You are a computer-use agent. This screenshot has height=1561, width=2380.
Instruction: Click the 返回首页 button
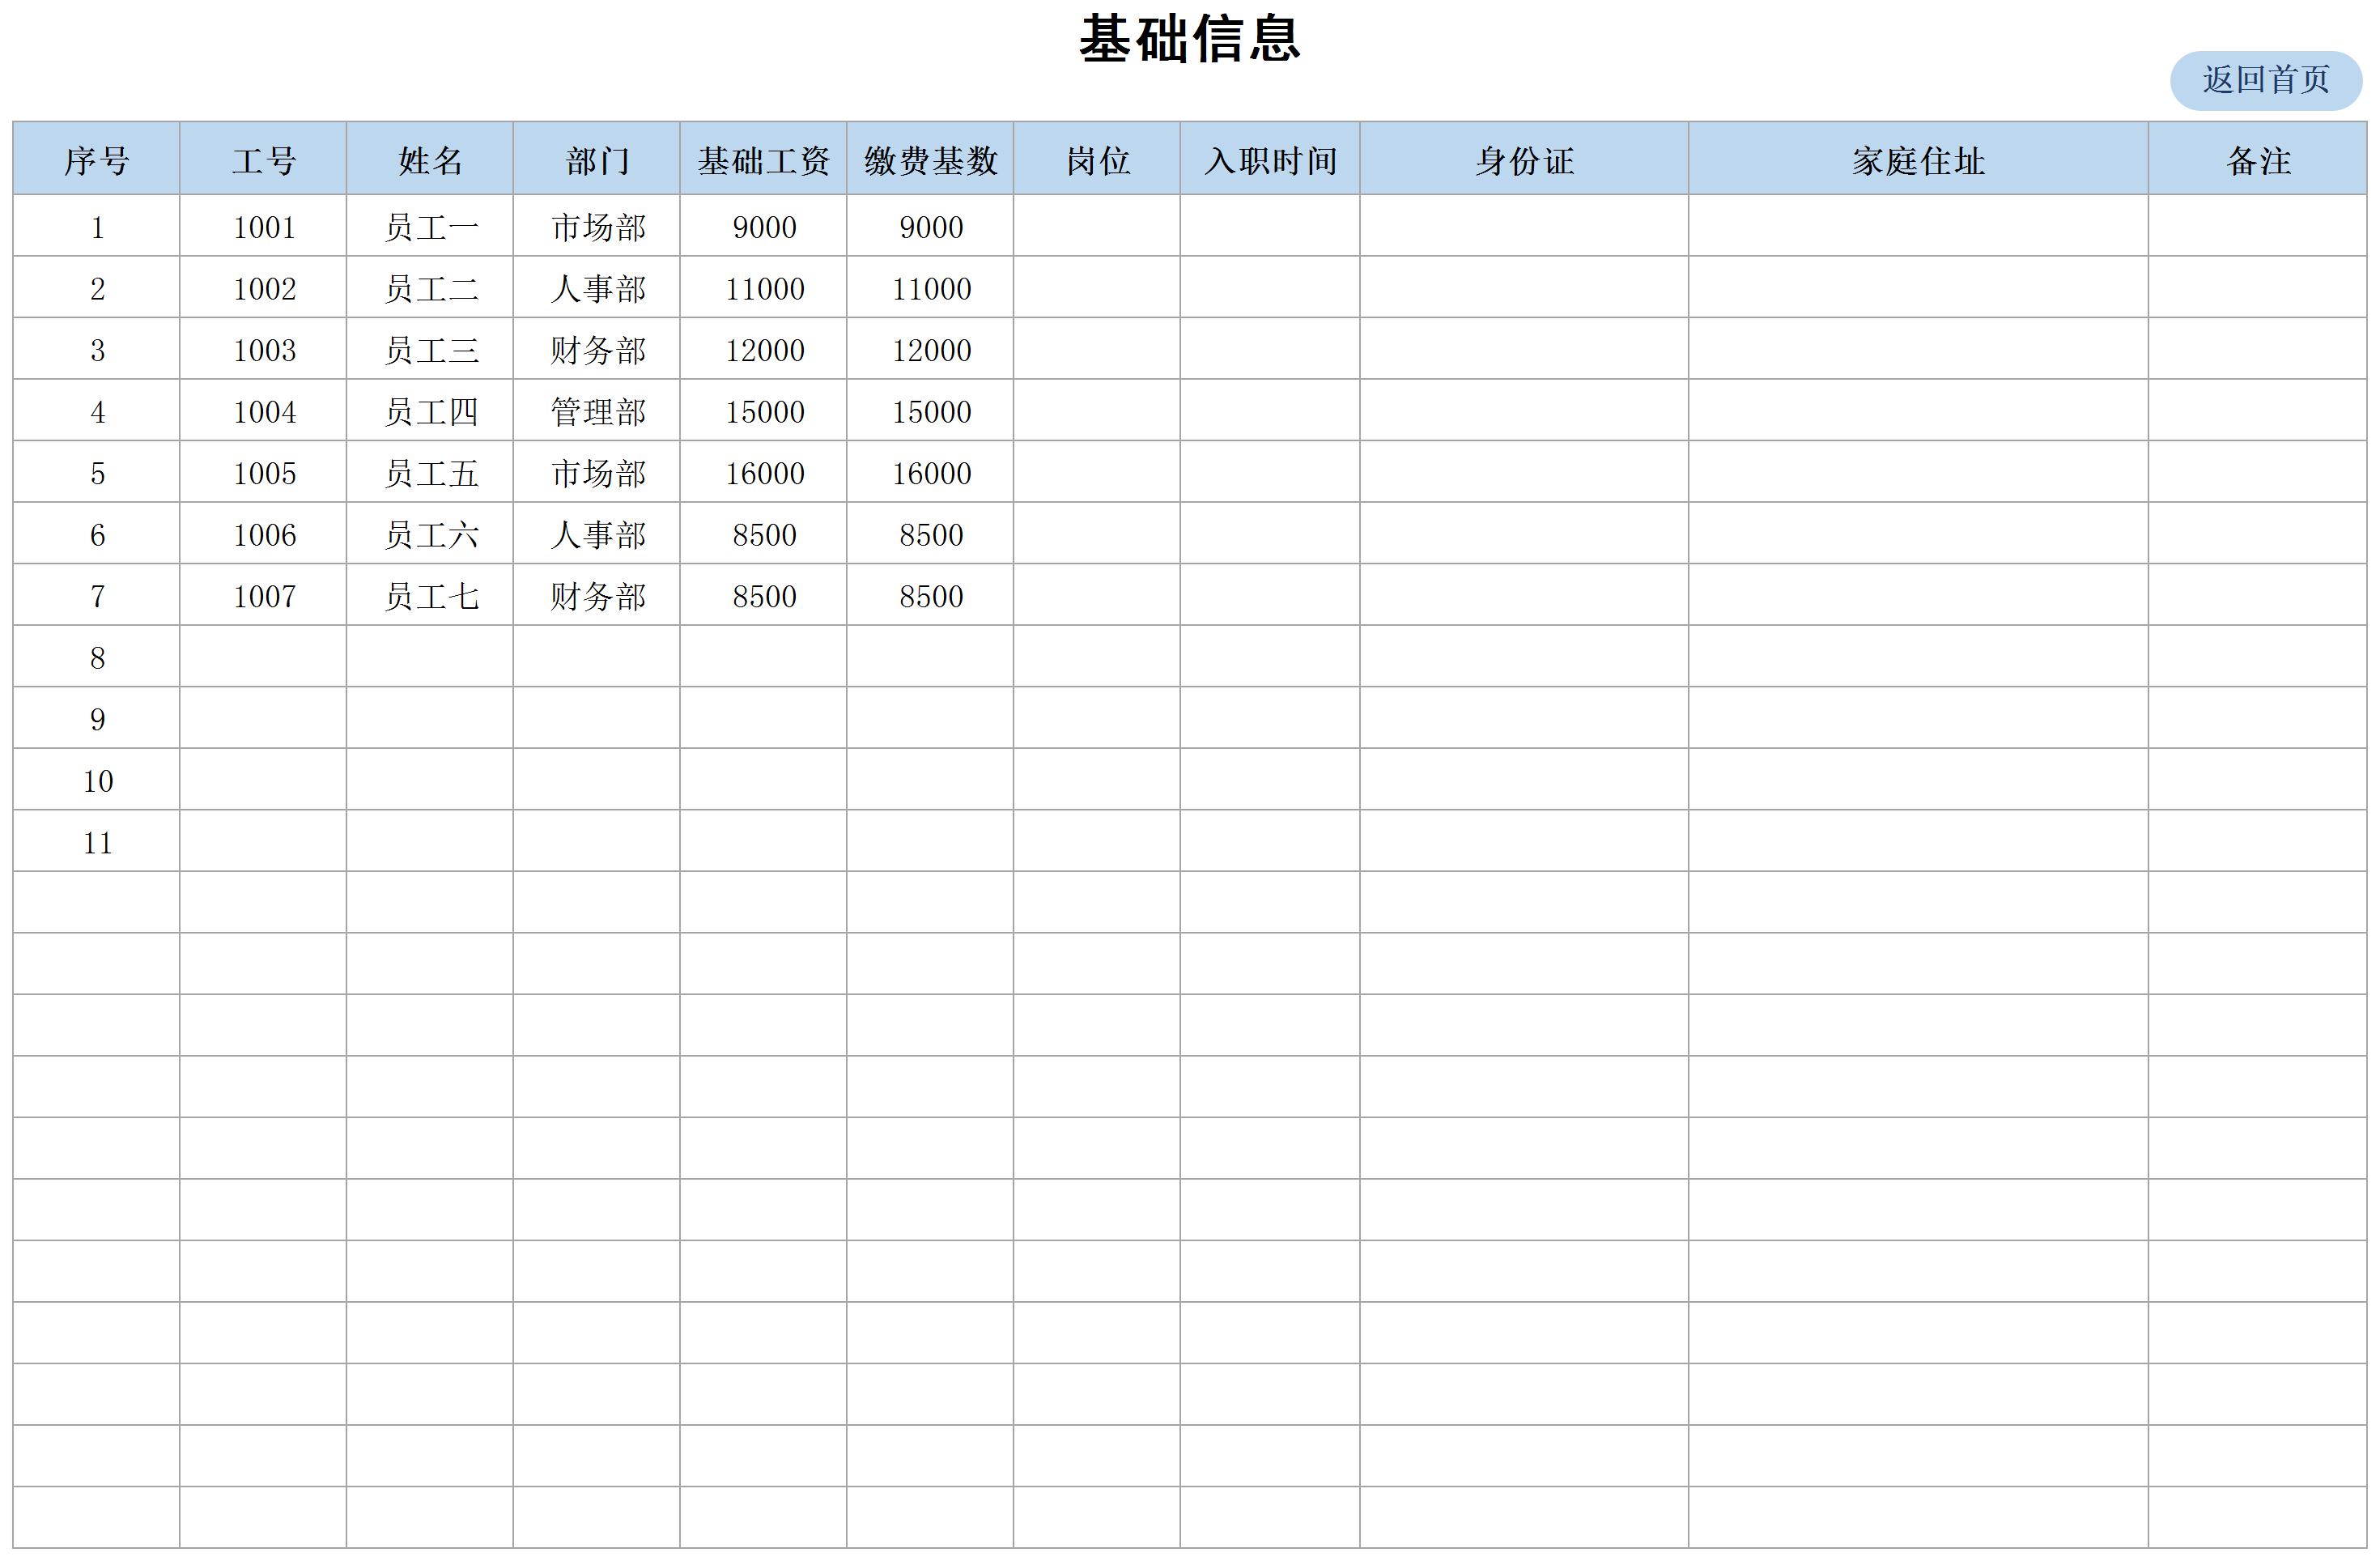[x=2265, y=80]
